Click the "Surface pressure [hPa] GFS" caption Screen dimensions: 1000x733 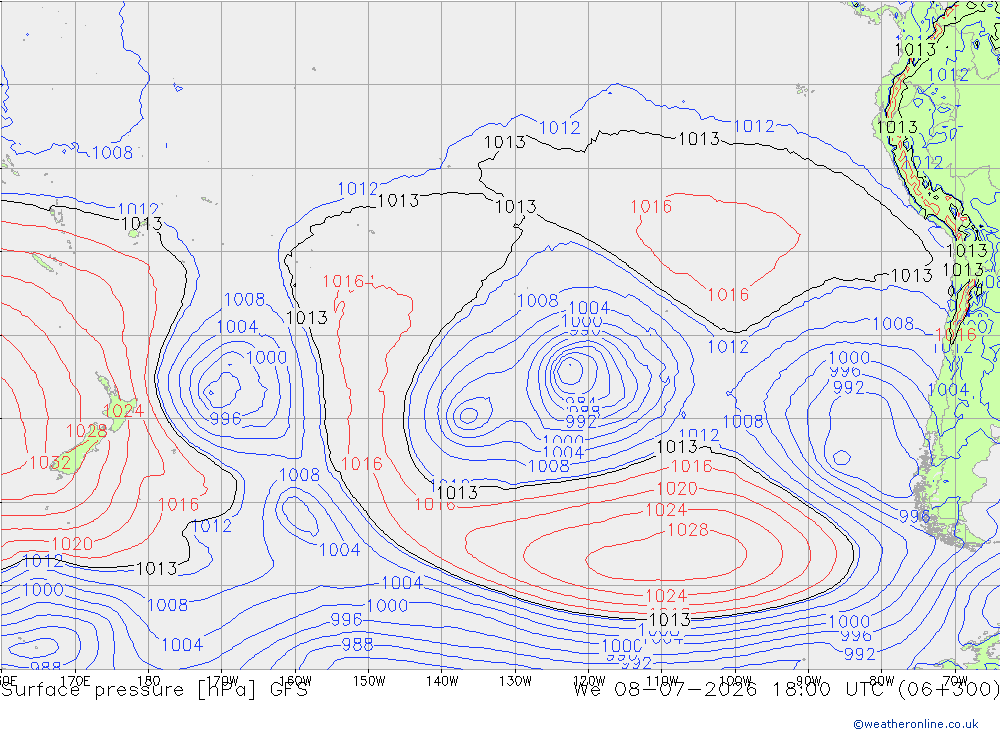point(154,690)
